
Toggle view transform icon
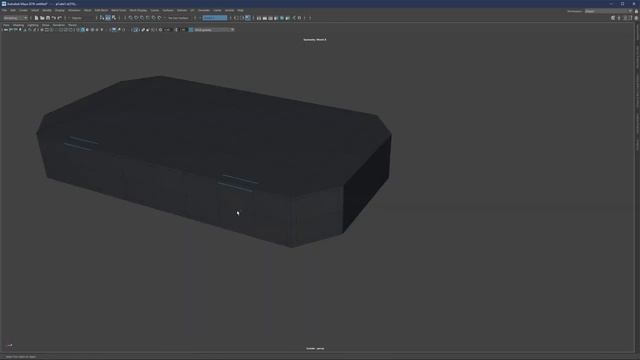click(x=191, y=30)
